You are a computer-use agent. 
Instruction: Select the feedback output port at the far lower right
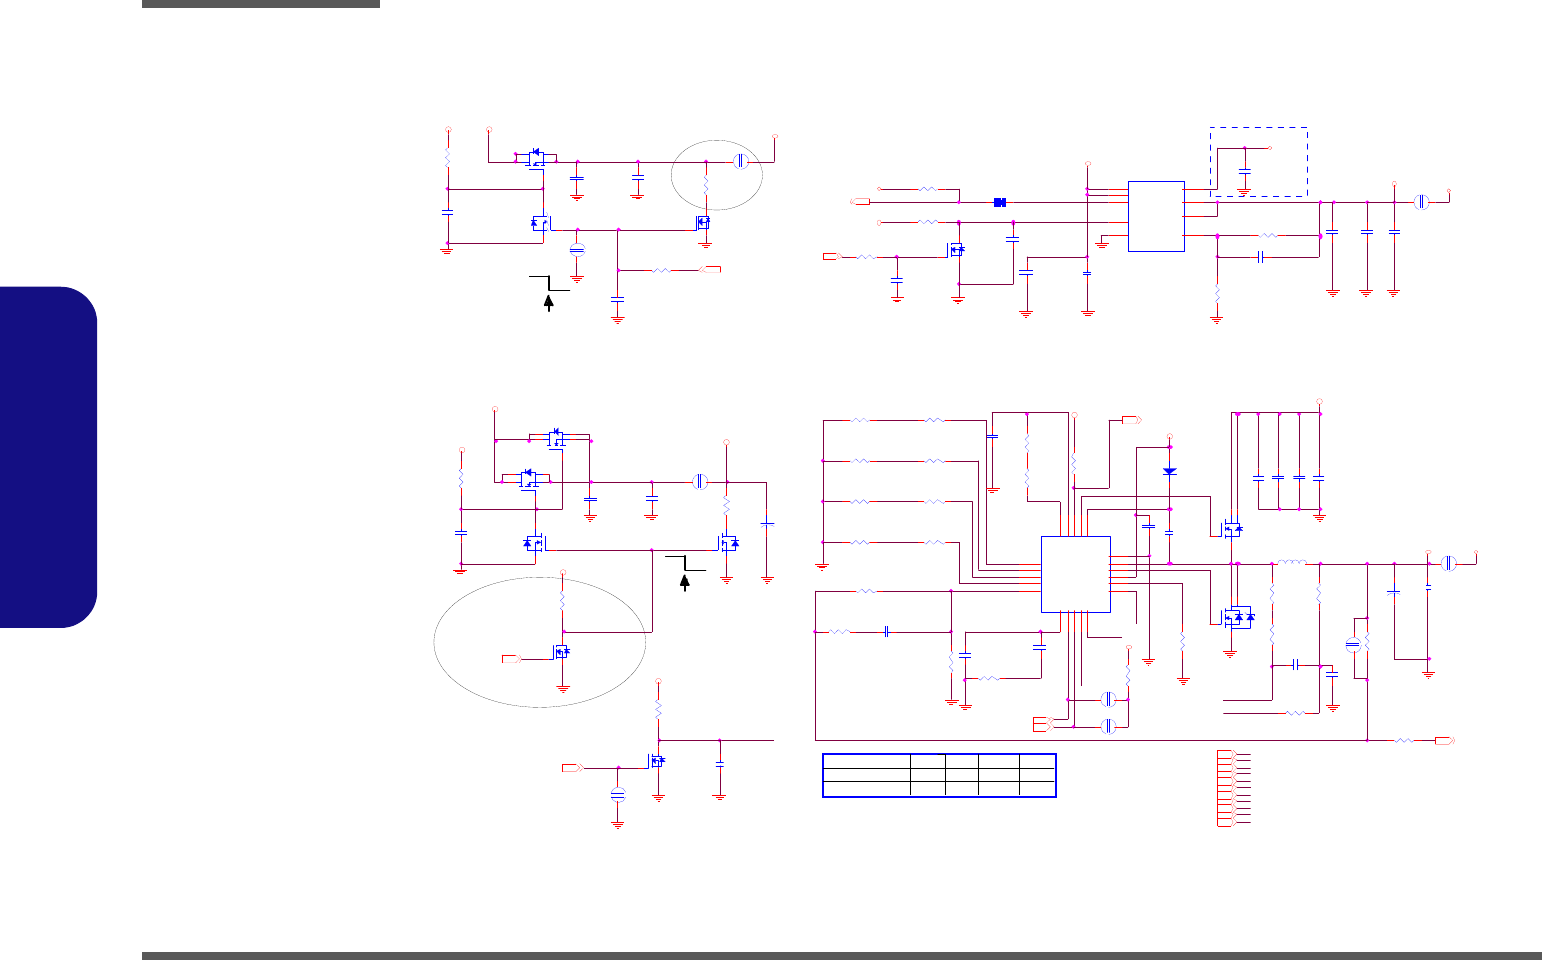tap(1445, 740)
